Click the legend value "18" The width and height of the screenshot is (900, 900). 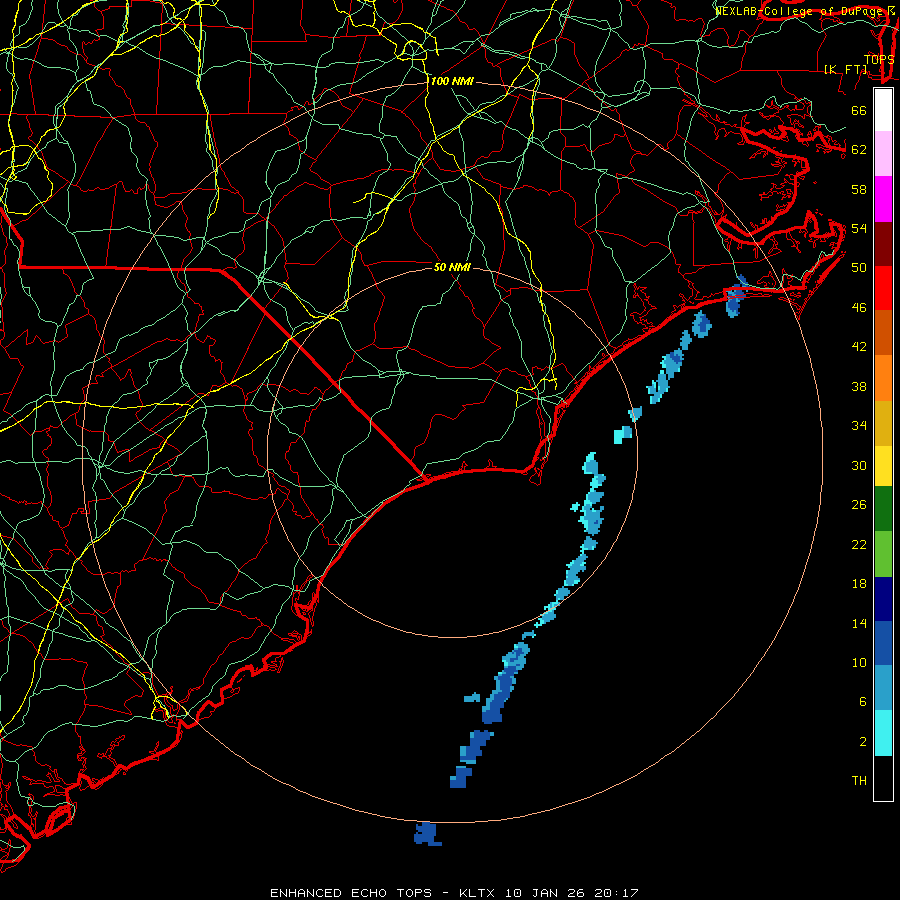[x=859, y=584]
